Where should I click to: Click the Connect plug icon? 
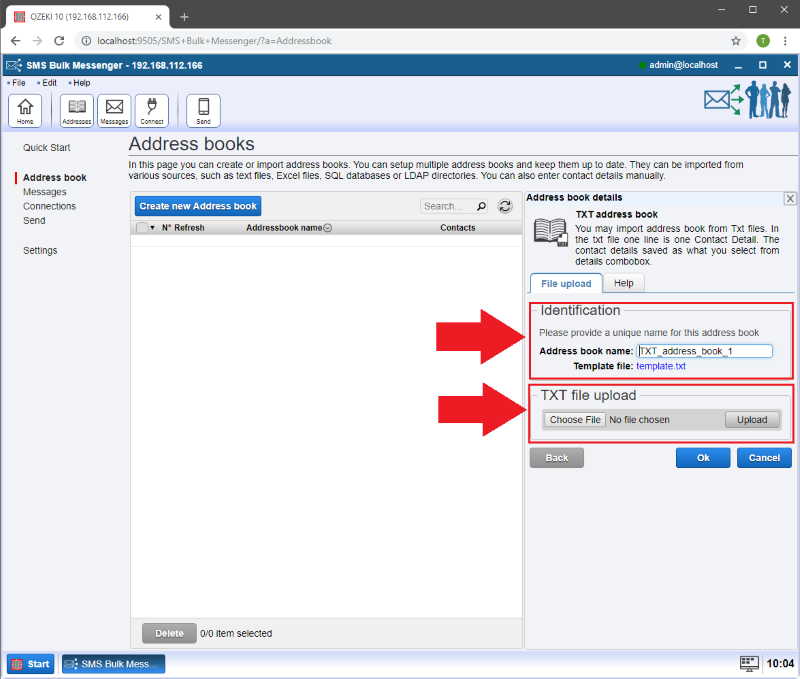(x=152, y=110)
